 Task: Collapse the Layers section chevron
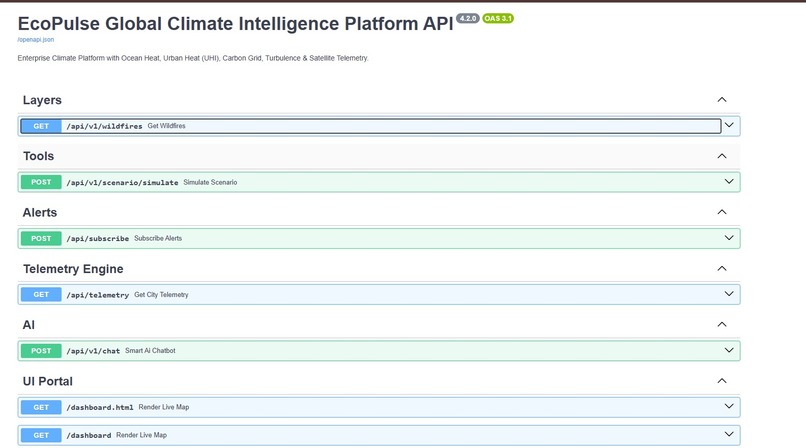(722, 100)
